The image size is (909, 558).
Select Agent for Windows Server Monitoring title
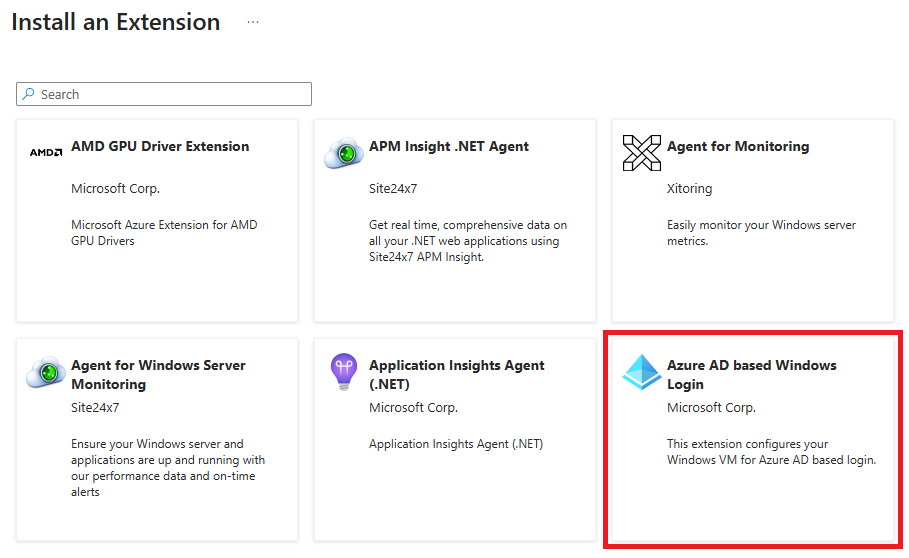pos(158,374)
